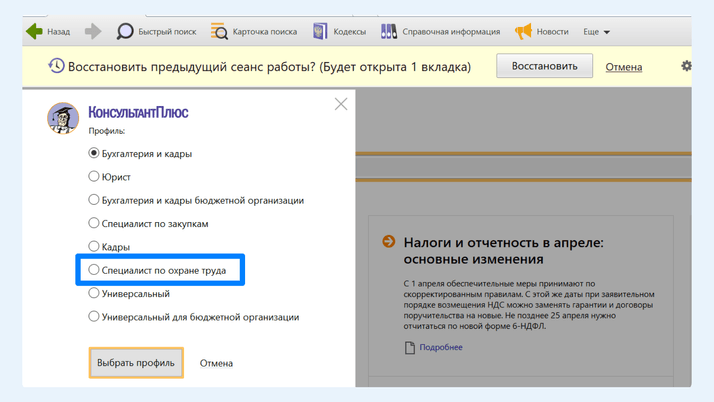Open Reference information folders icon

click(389, 31)
